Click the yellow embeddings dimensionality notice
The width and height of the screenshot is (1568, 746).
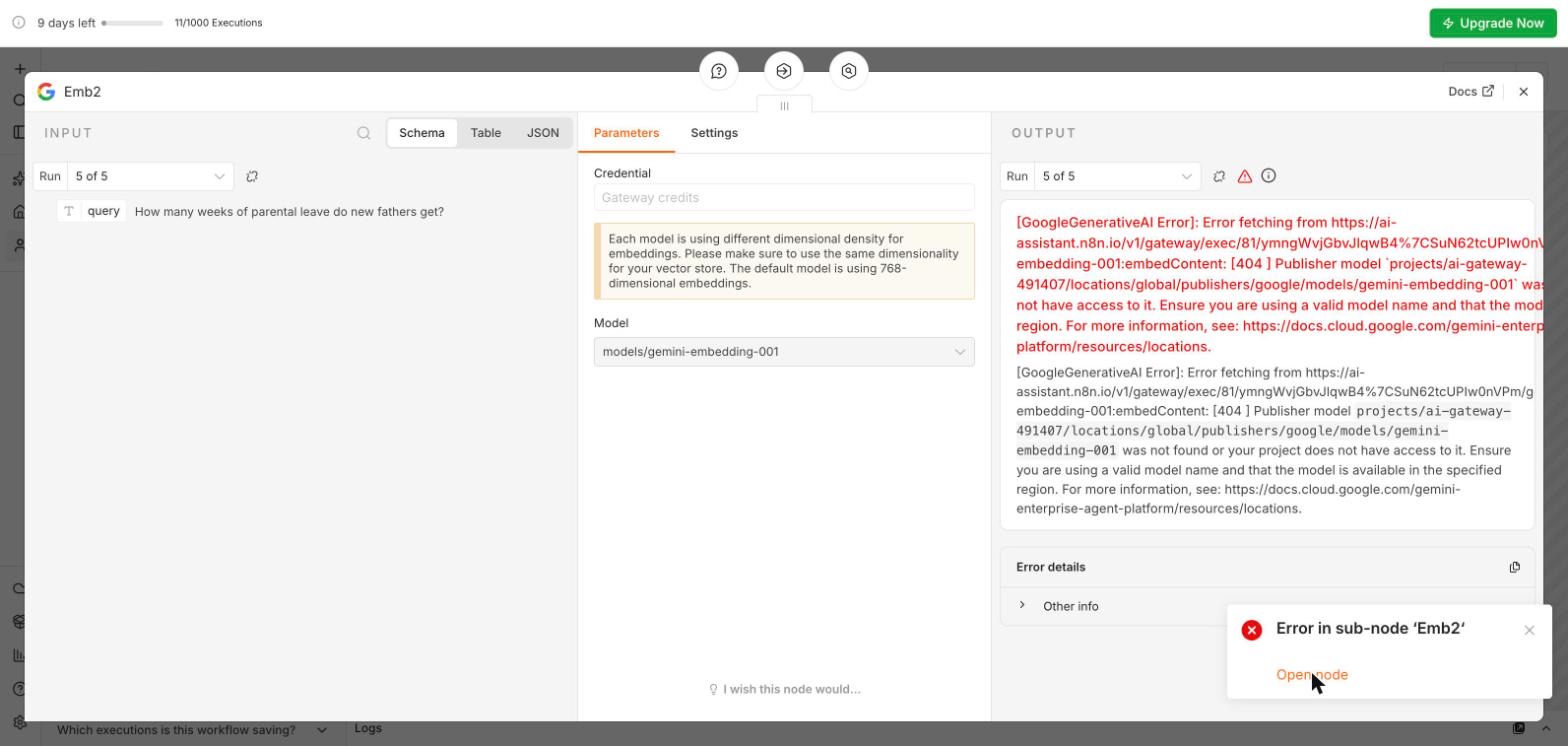(784, 261)
